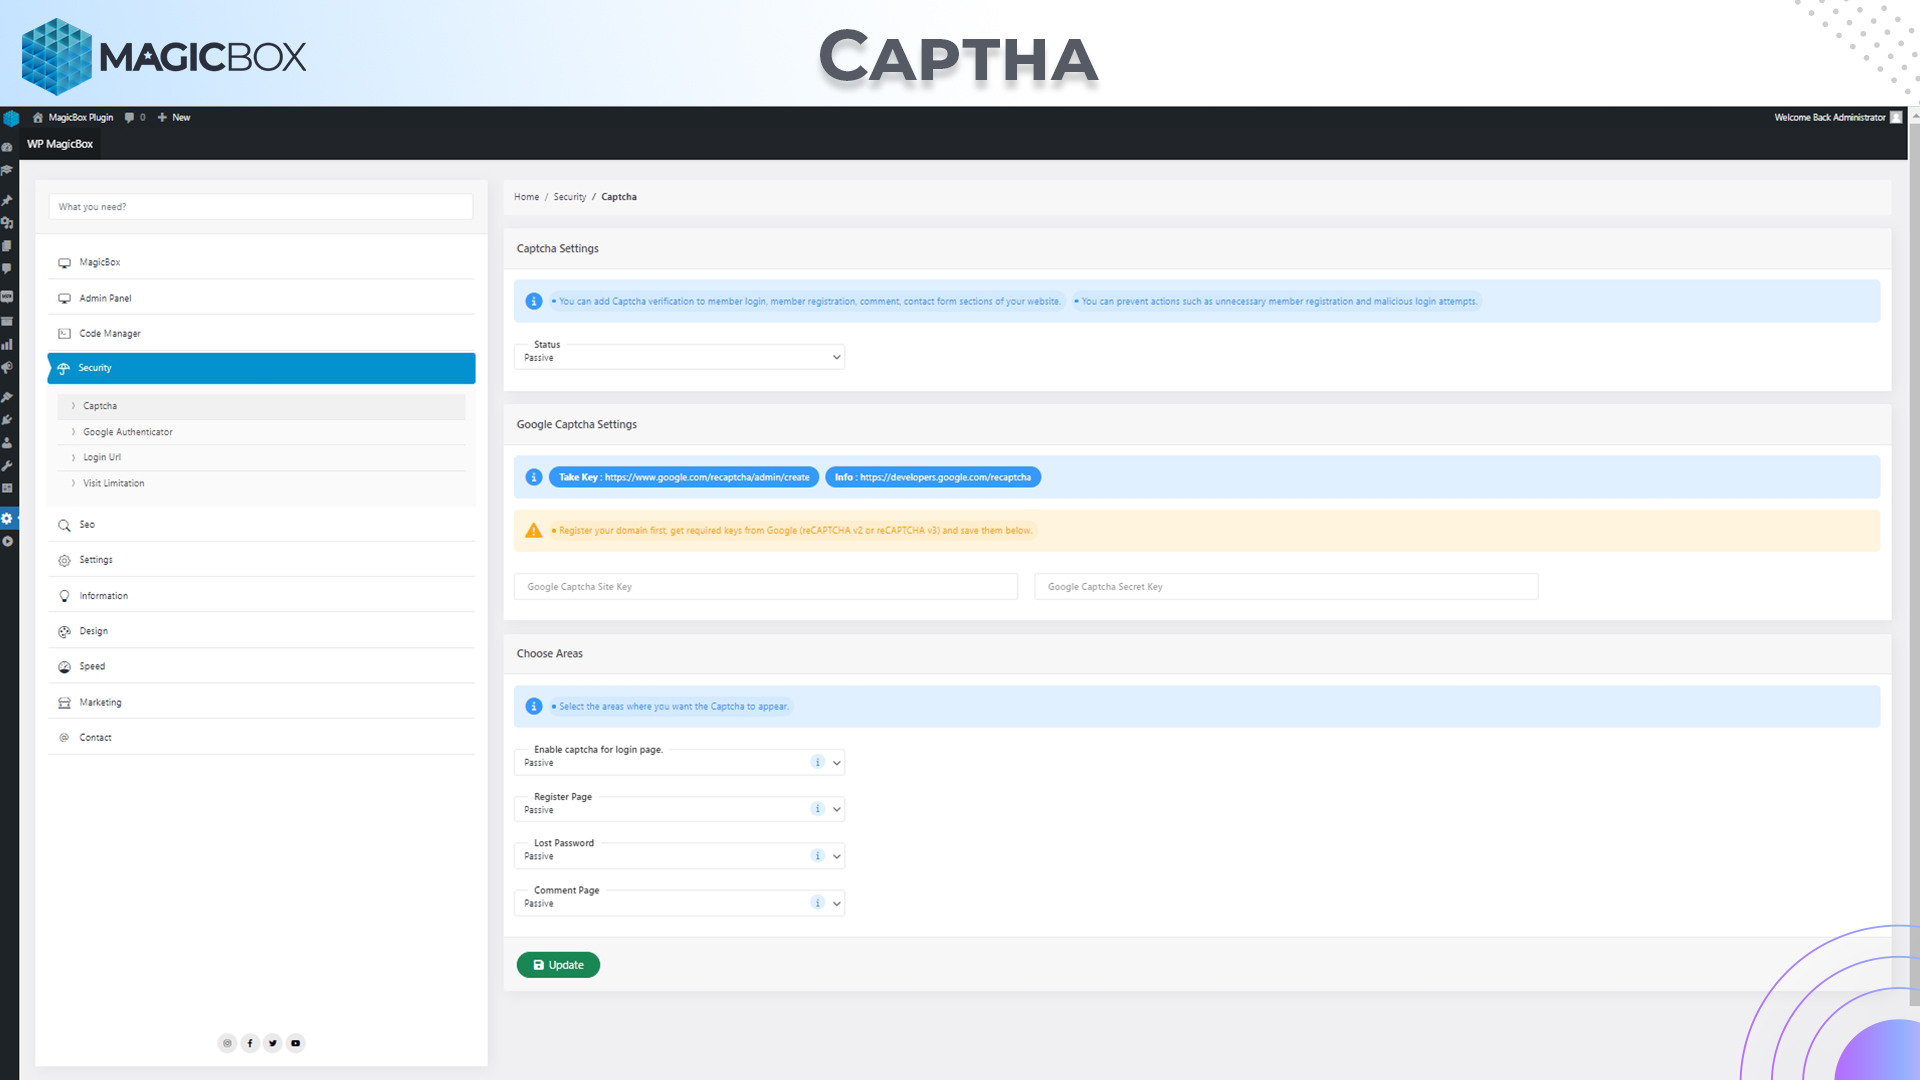The height and width of the screenshot is (1080, 1920).
Task: Click the green Update button
Action: coord(558,965)
